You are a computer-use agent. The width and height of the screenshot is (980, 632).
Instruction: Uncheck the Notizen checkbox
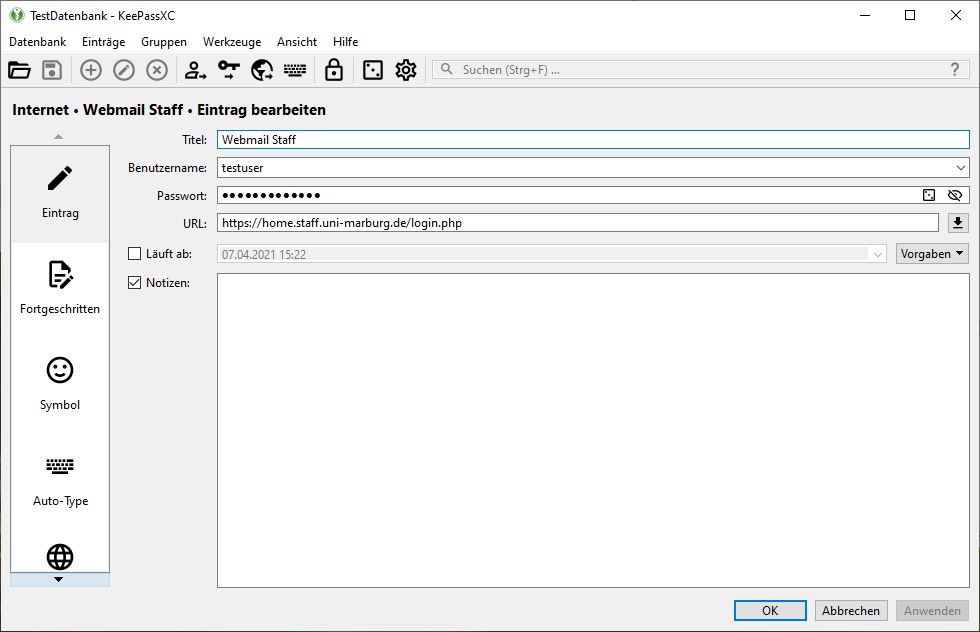coord(134,283)
